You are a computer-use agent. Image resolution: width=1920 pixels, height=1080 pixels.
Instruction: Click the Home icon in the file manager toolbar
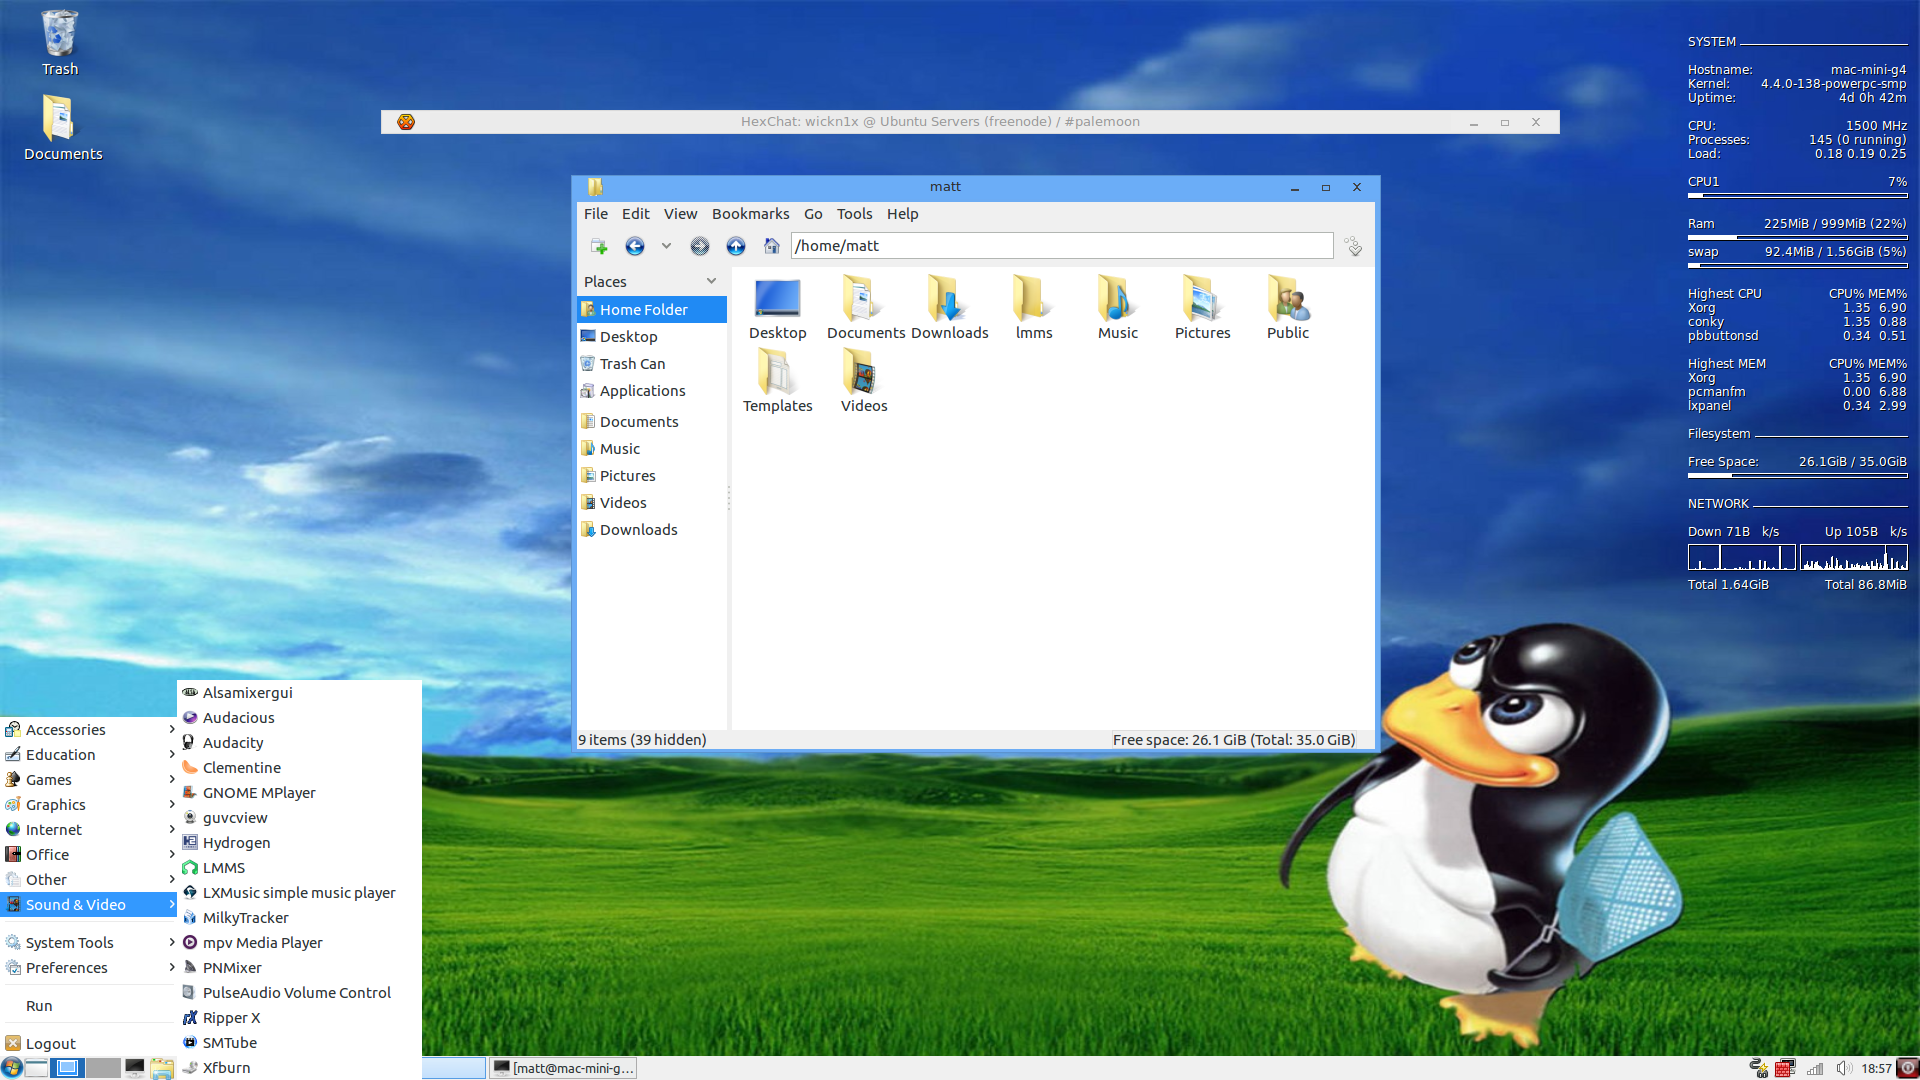pos(771,246)
